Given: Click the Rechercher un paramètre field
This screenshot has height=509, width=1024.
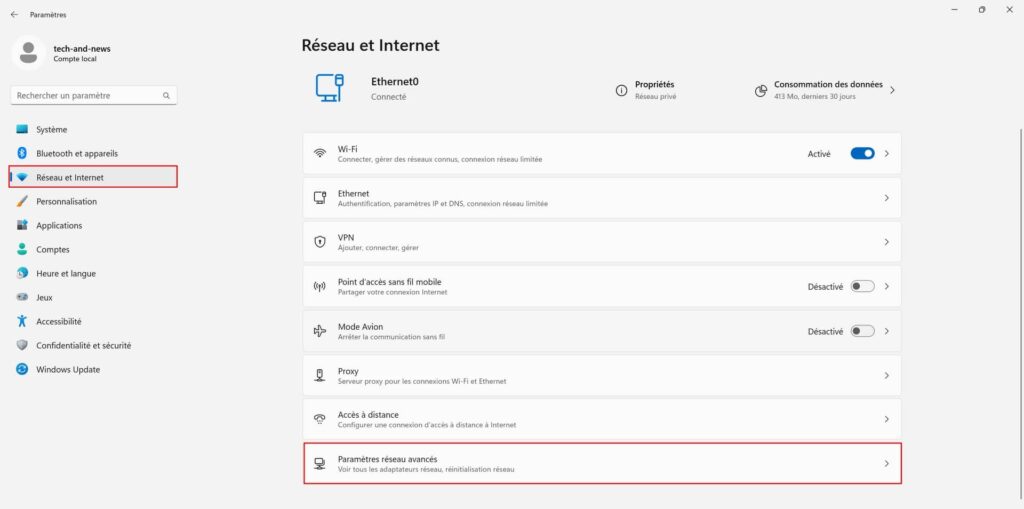Looking at the screenshot, I should [x=94, y=95].
